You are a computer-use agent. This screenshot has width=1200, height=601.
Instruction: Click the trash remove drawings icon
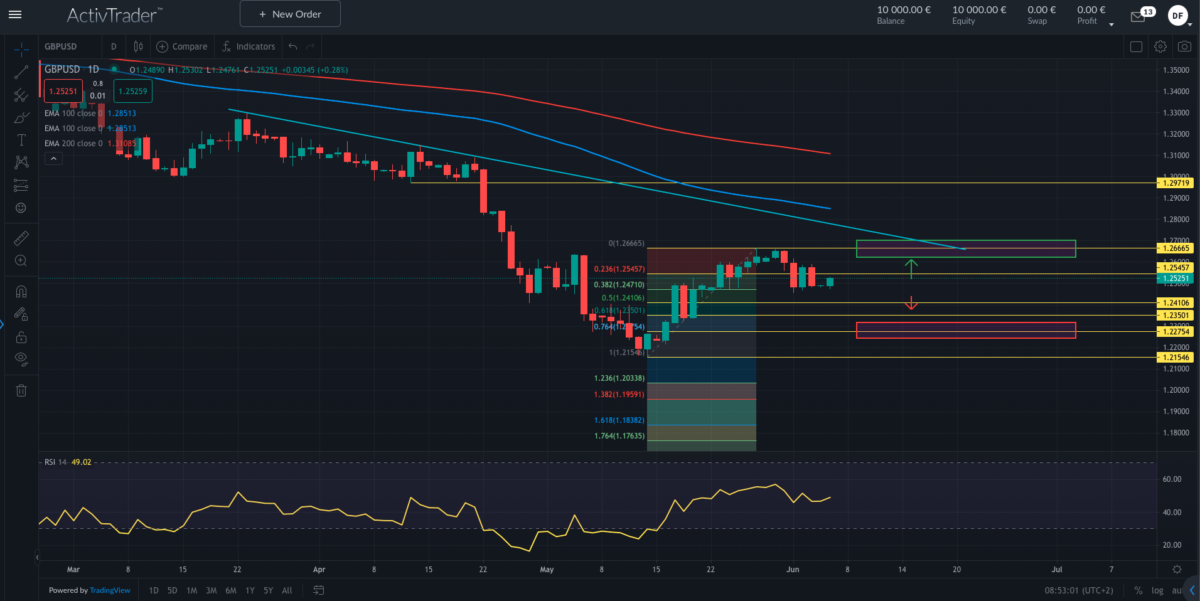(x=20, y=390)
